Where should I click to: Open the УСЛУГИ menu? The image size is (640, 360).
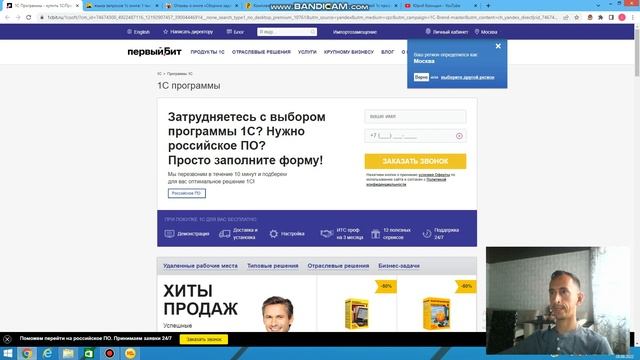pyautogui.click(x=307, y=52)
